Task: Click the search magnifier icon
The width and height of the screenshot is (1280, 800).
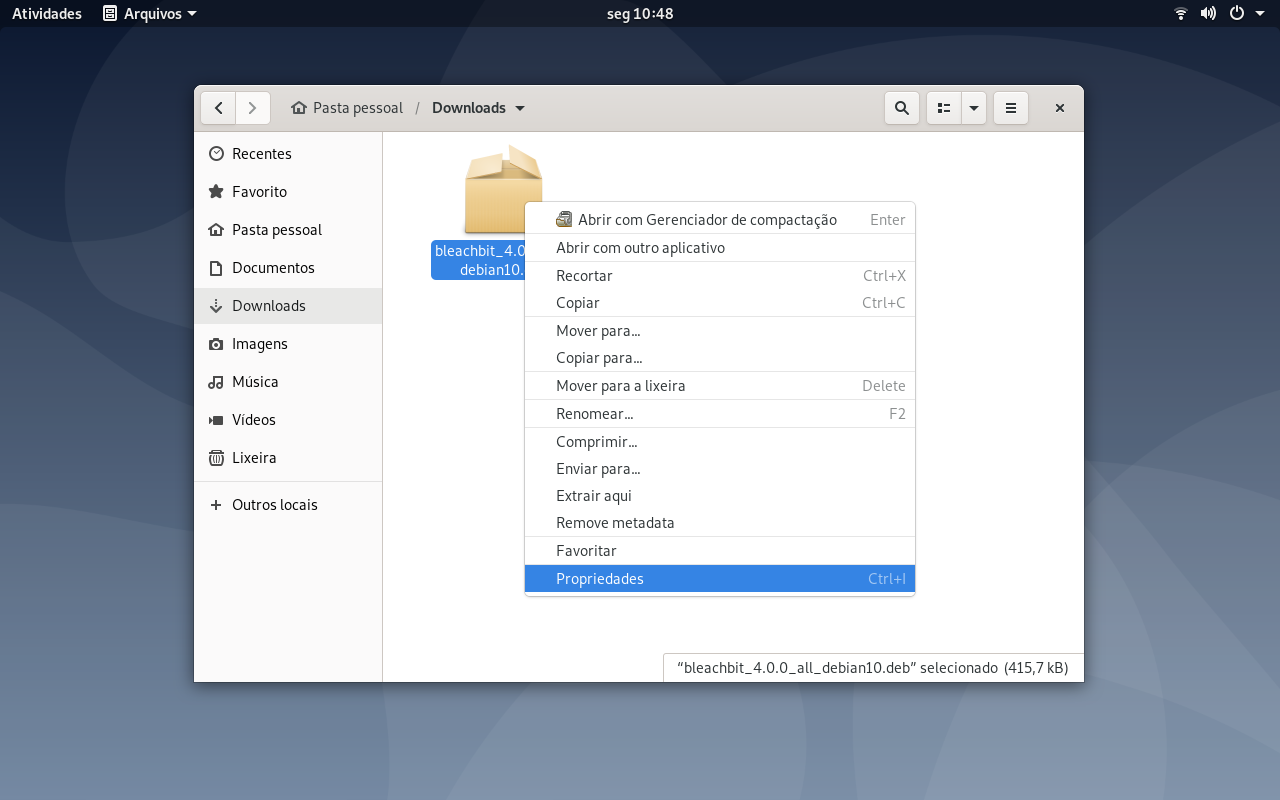Action: [901, 108]
